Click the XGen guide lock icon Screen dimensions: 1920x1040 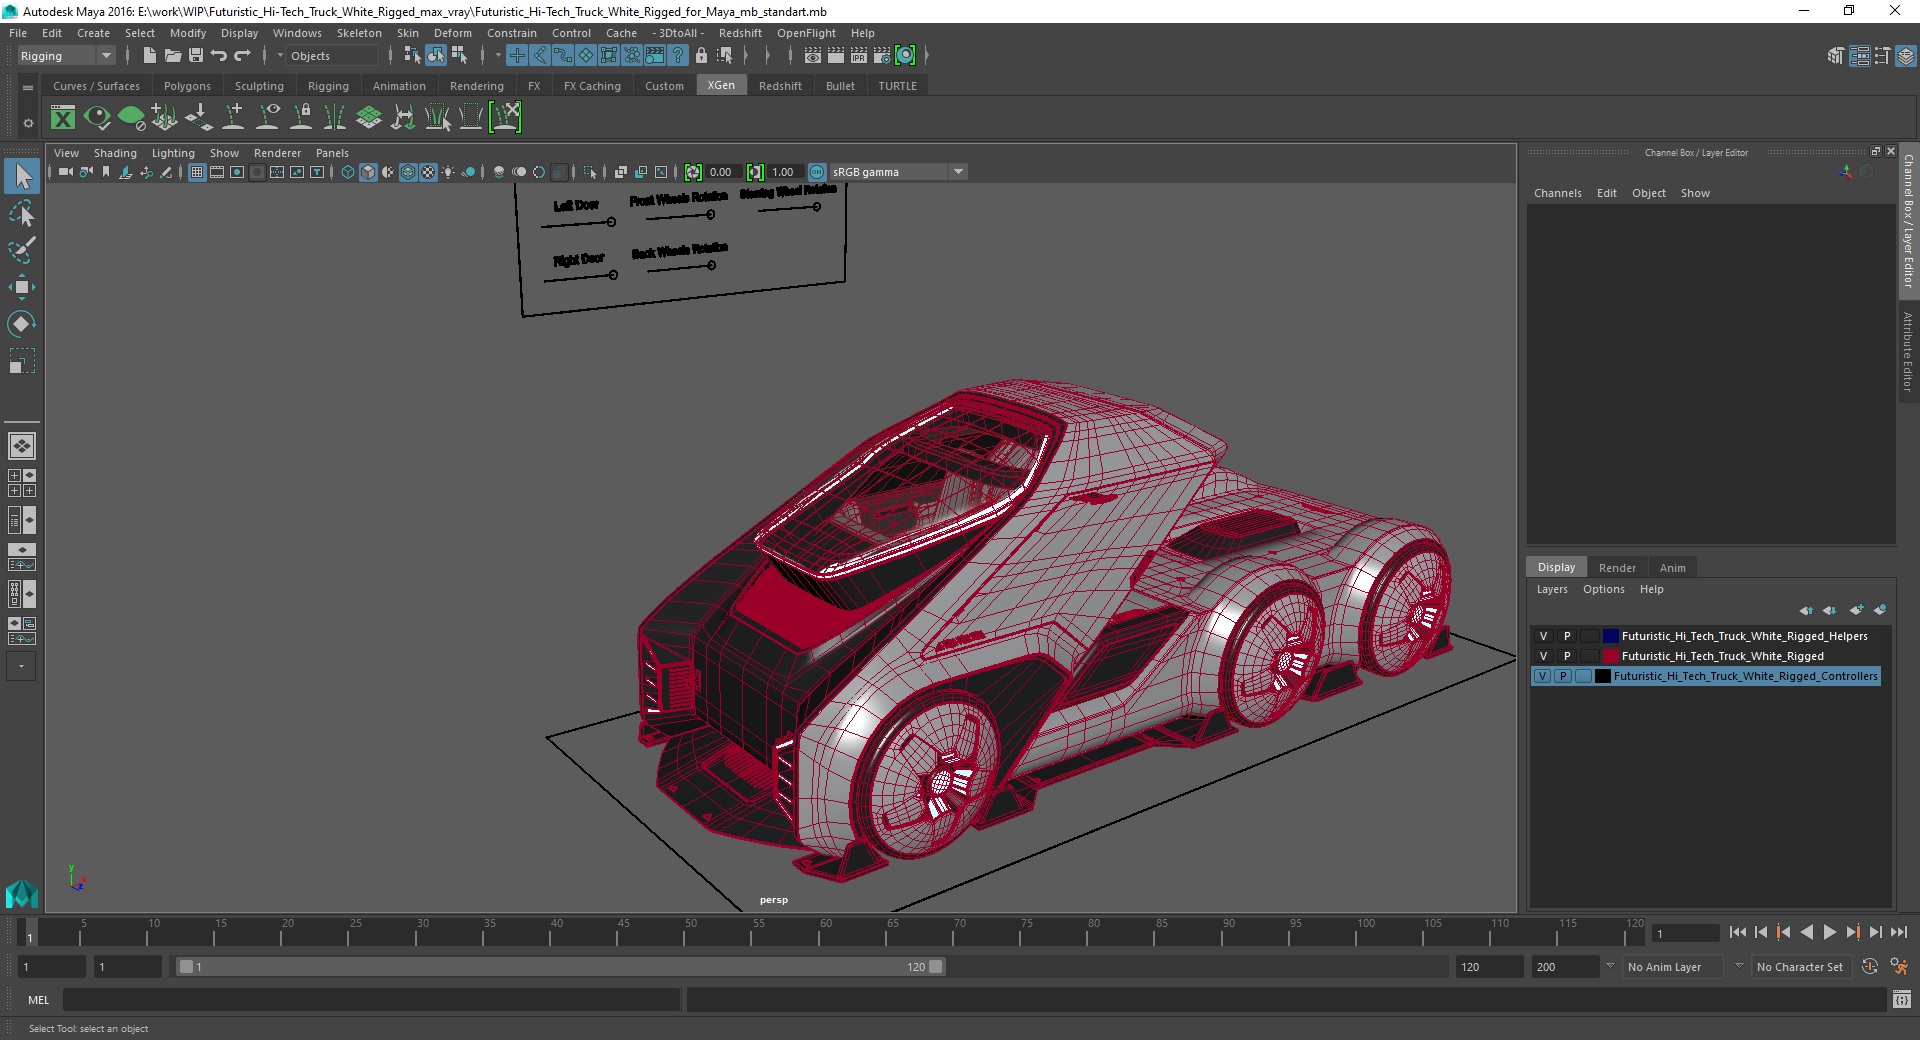point(301,118)
